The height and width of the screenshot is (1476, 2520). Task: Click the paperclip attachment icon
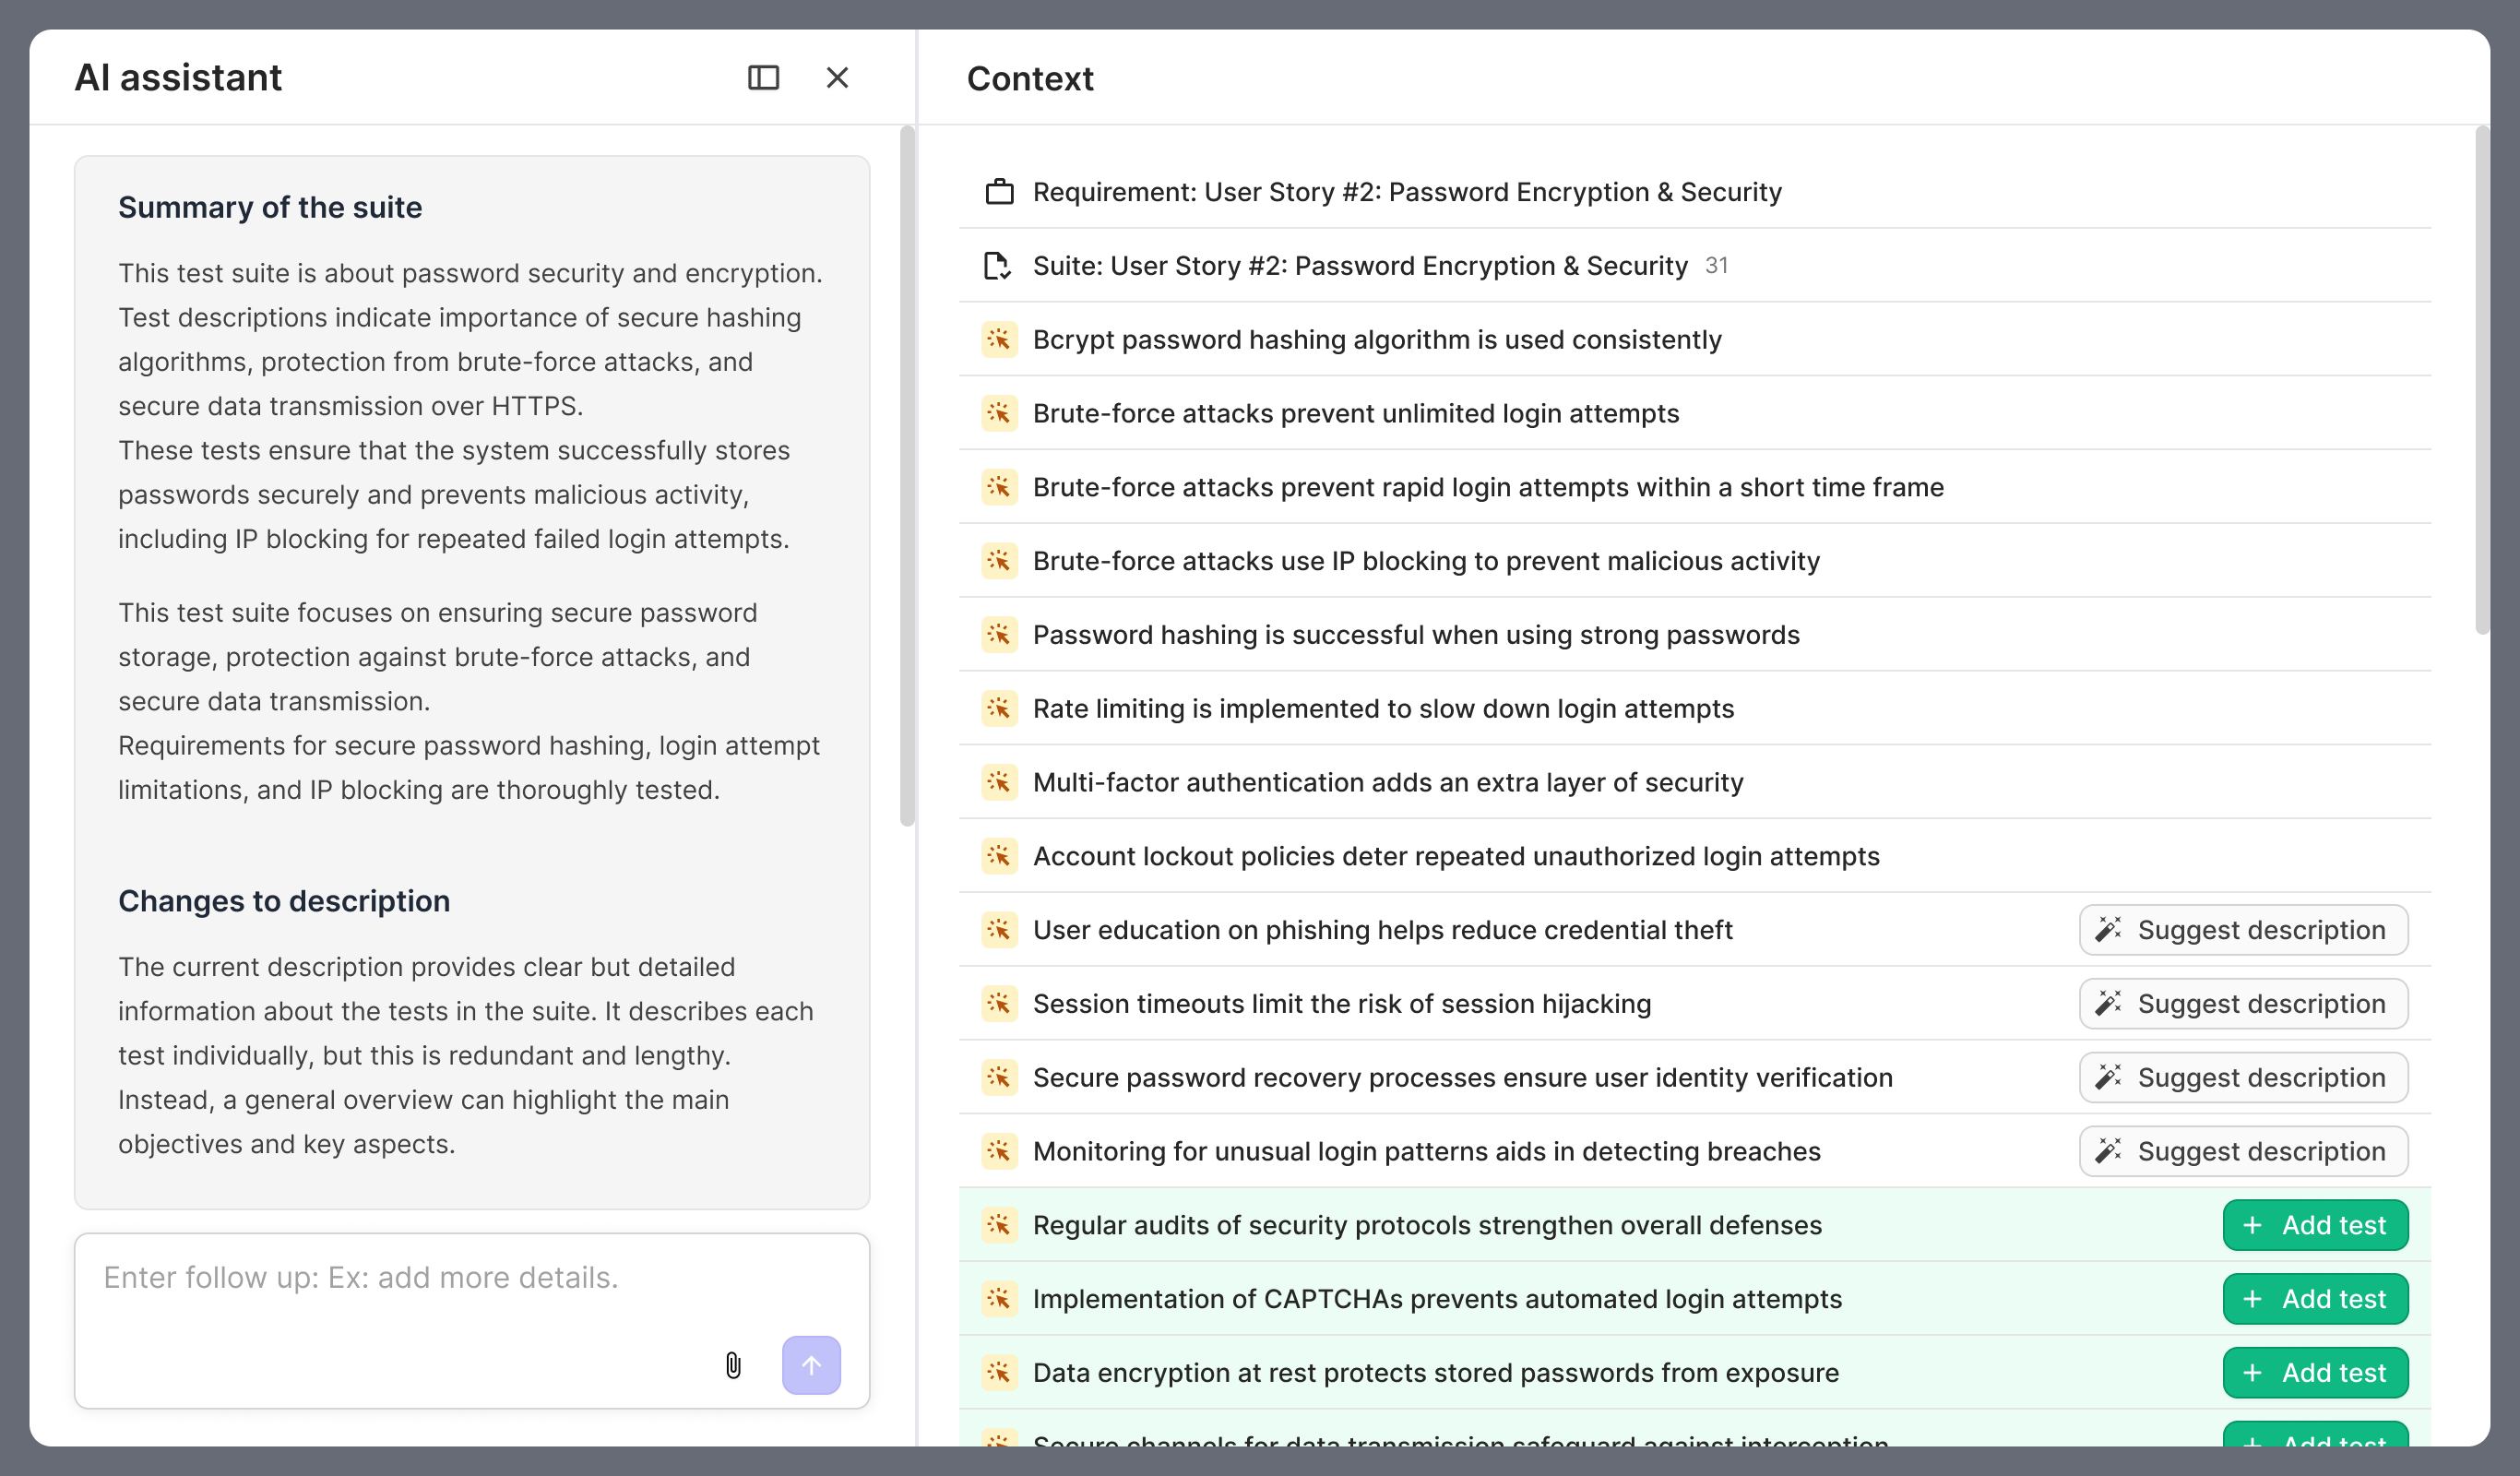point(733,1365)
